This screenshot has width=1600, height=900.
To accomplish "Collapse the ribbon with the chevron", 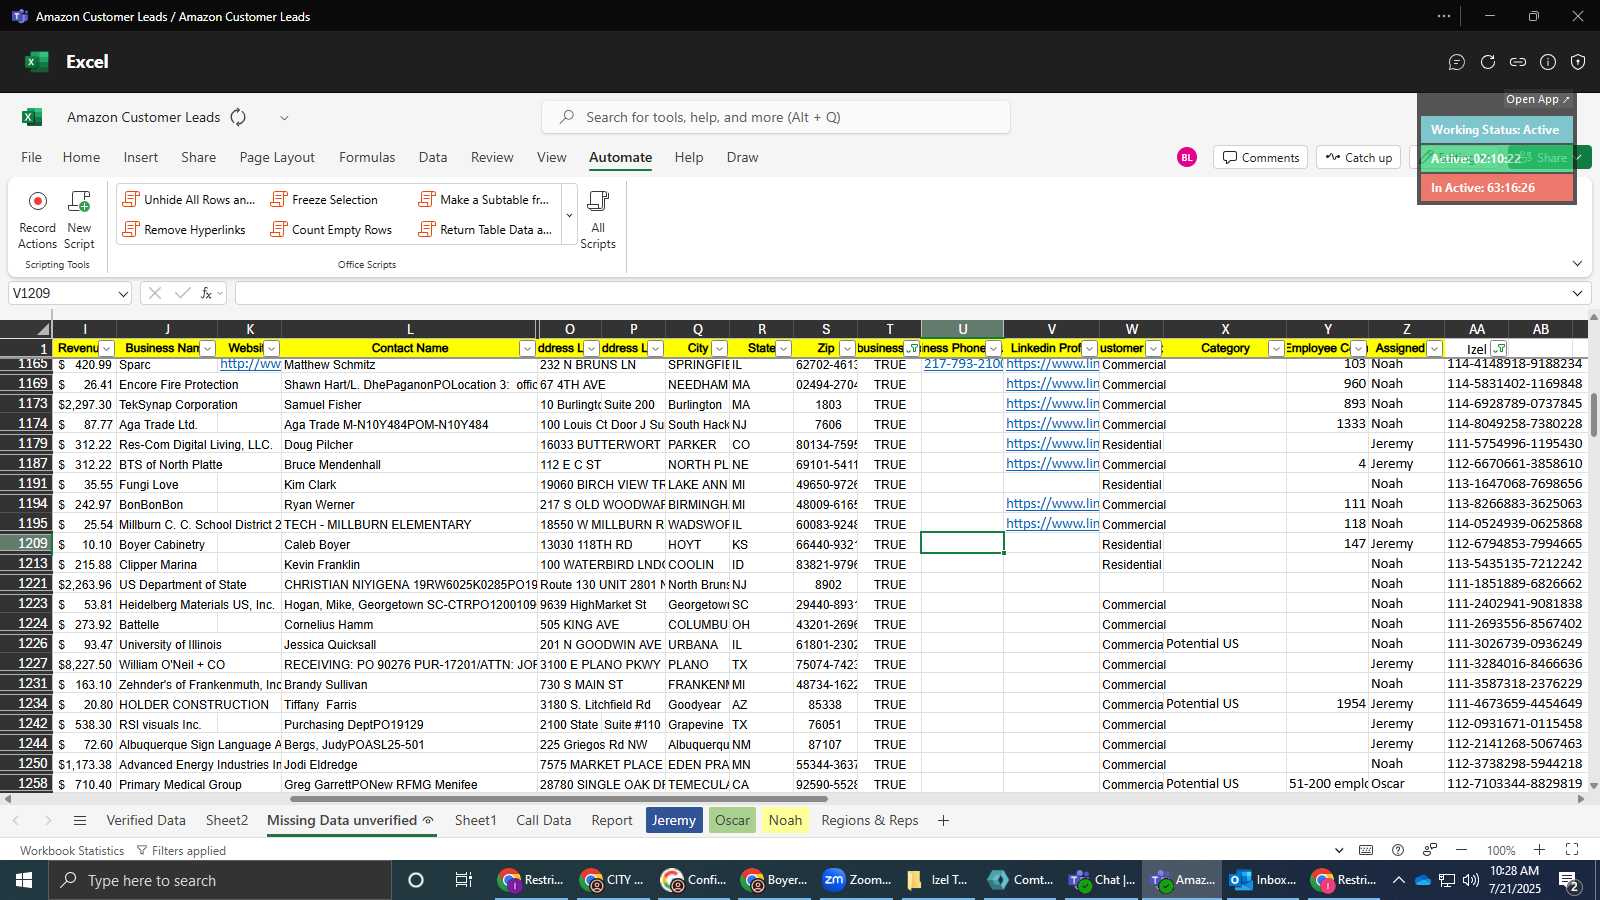I will pos(1577,264).
